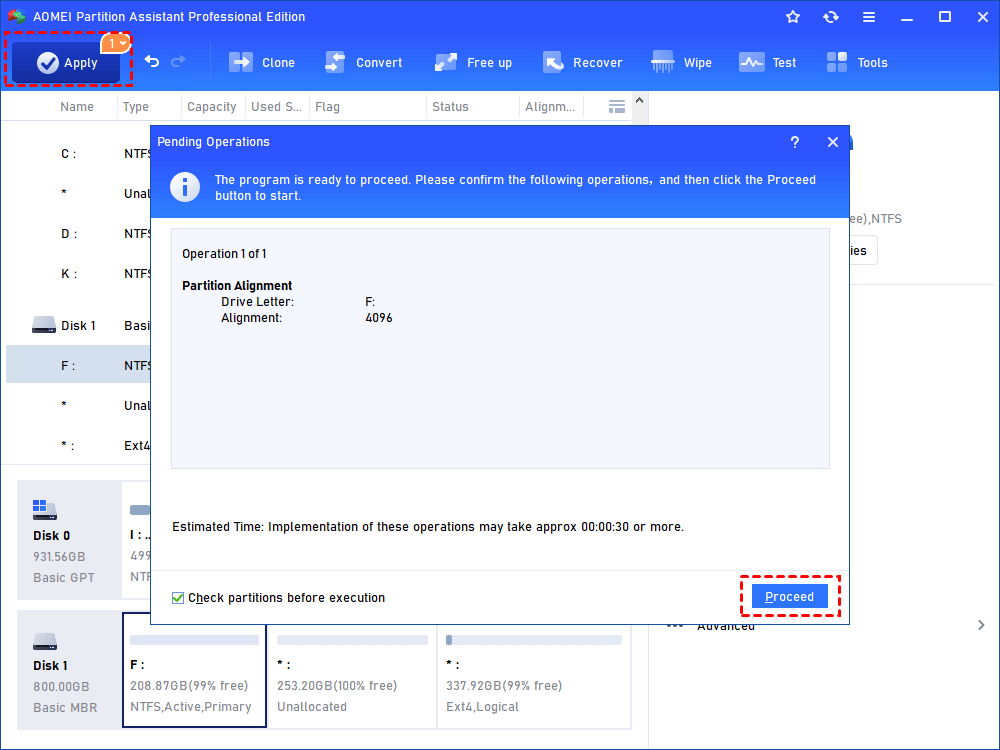The image size is (1000, 750).
Task: Click the undo arrow icon
Action: (152, 62)
